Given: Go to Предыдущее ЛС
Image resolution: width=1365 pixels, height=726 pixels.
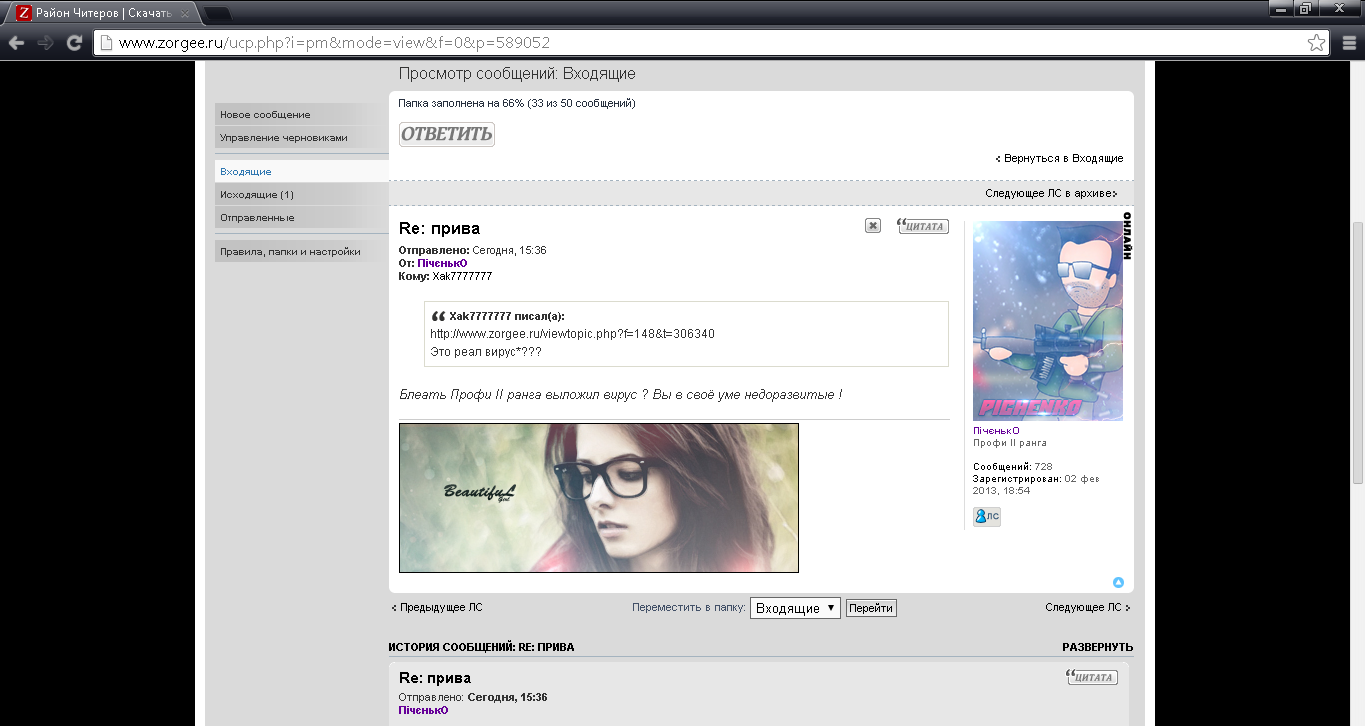Looking at the screenshot, I should coord(437,607).
